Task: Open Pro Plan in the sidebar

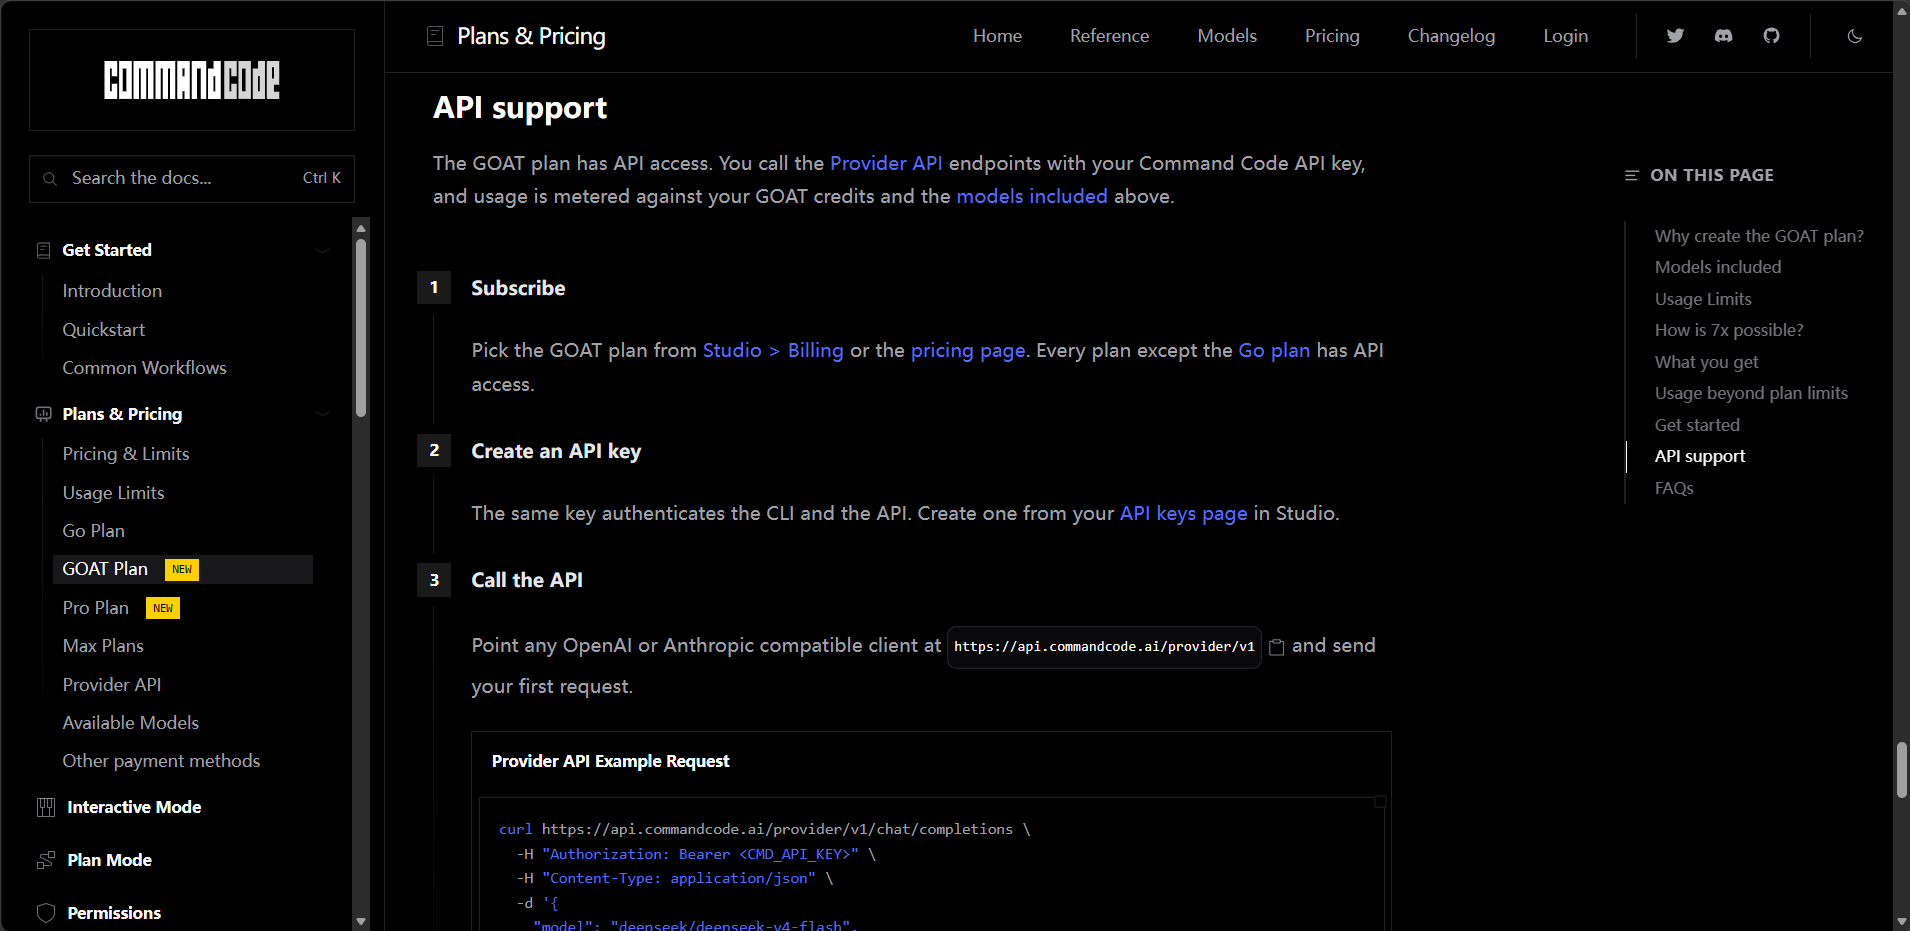Action: pos(96,608)
